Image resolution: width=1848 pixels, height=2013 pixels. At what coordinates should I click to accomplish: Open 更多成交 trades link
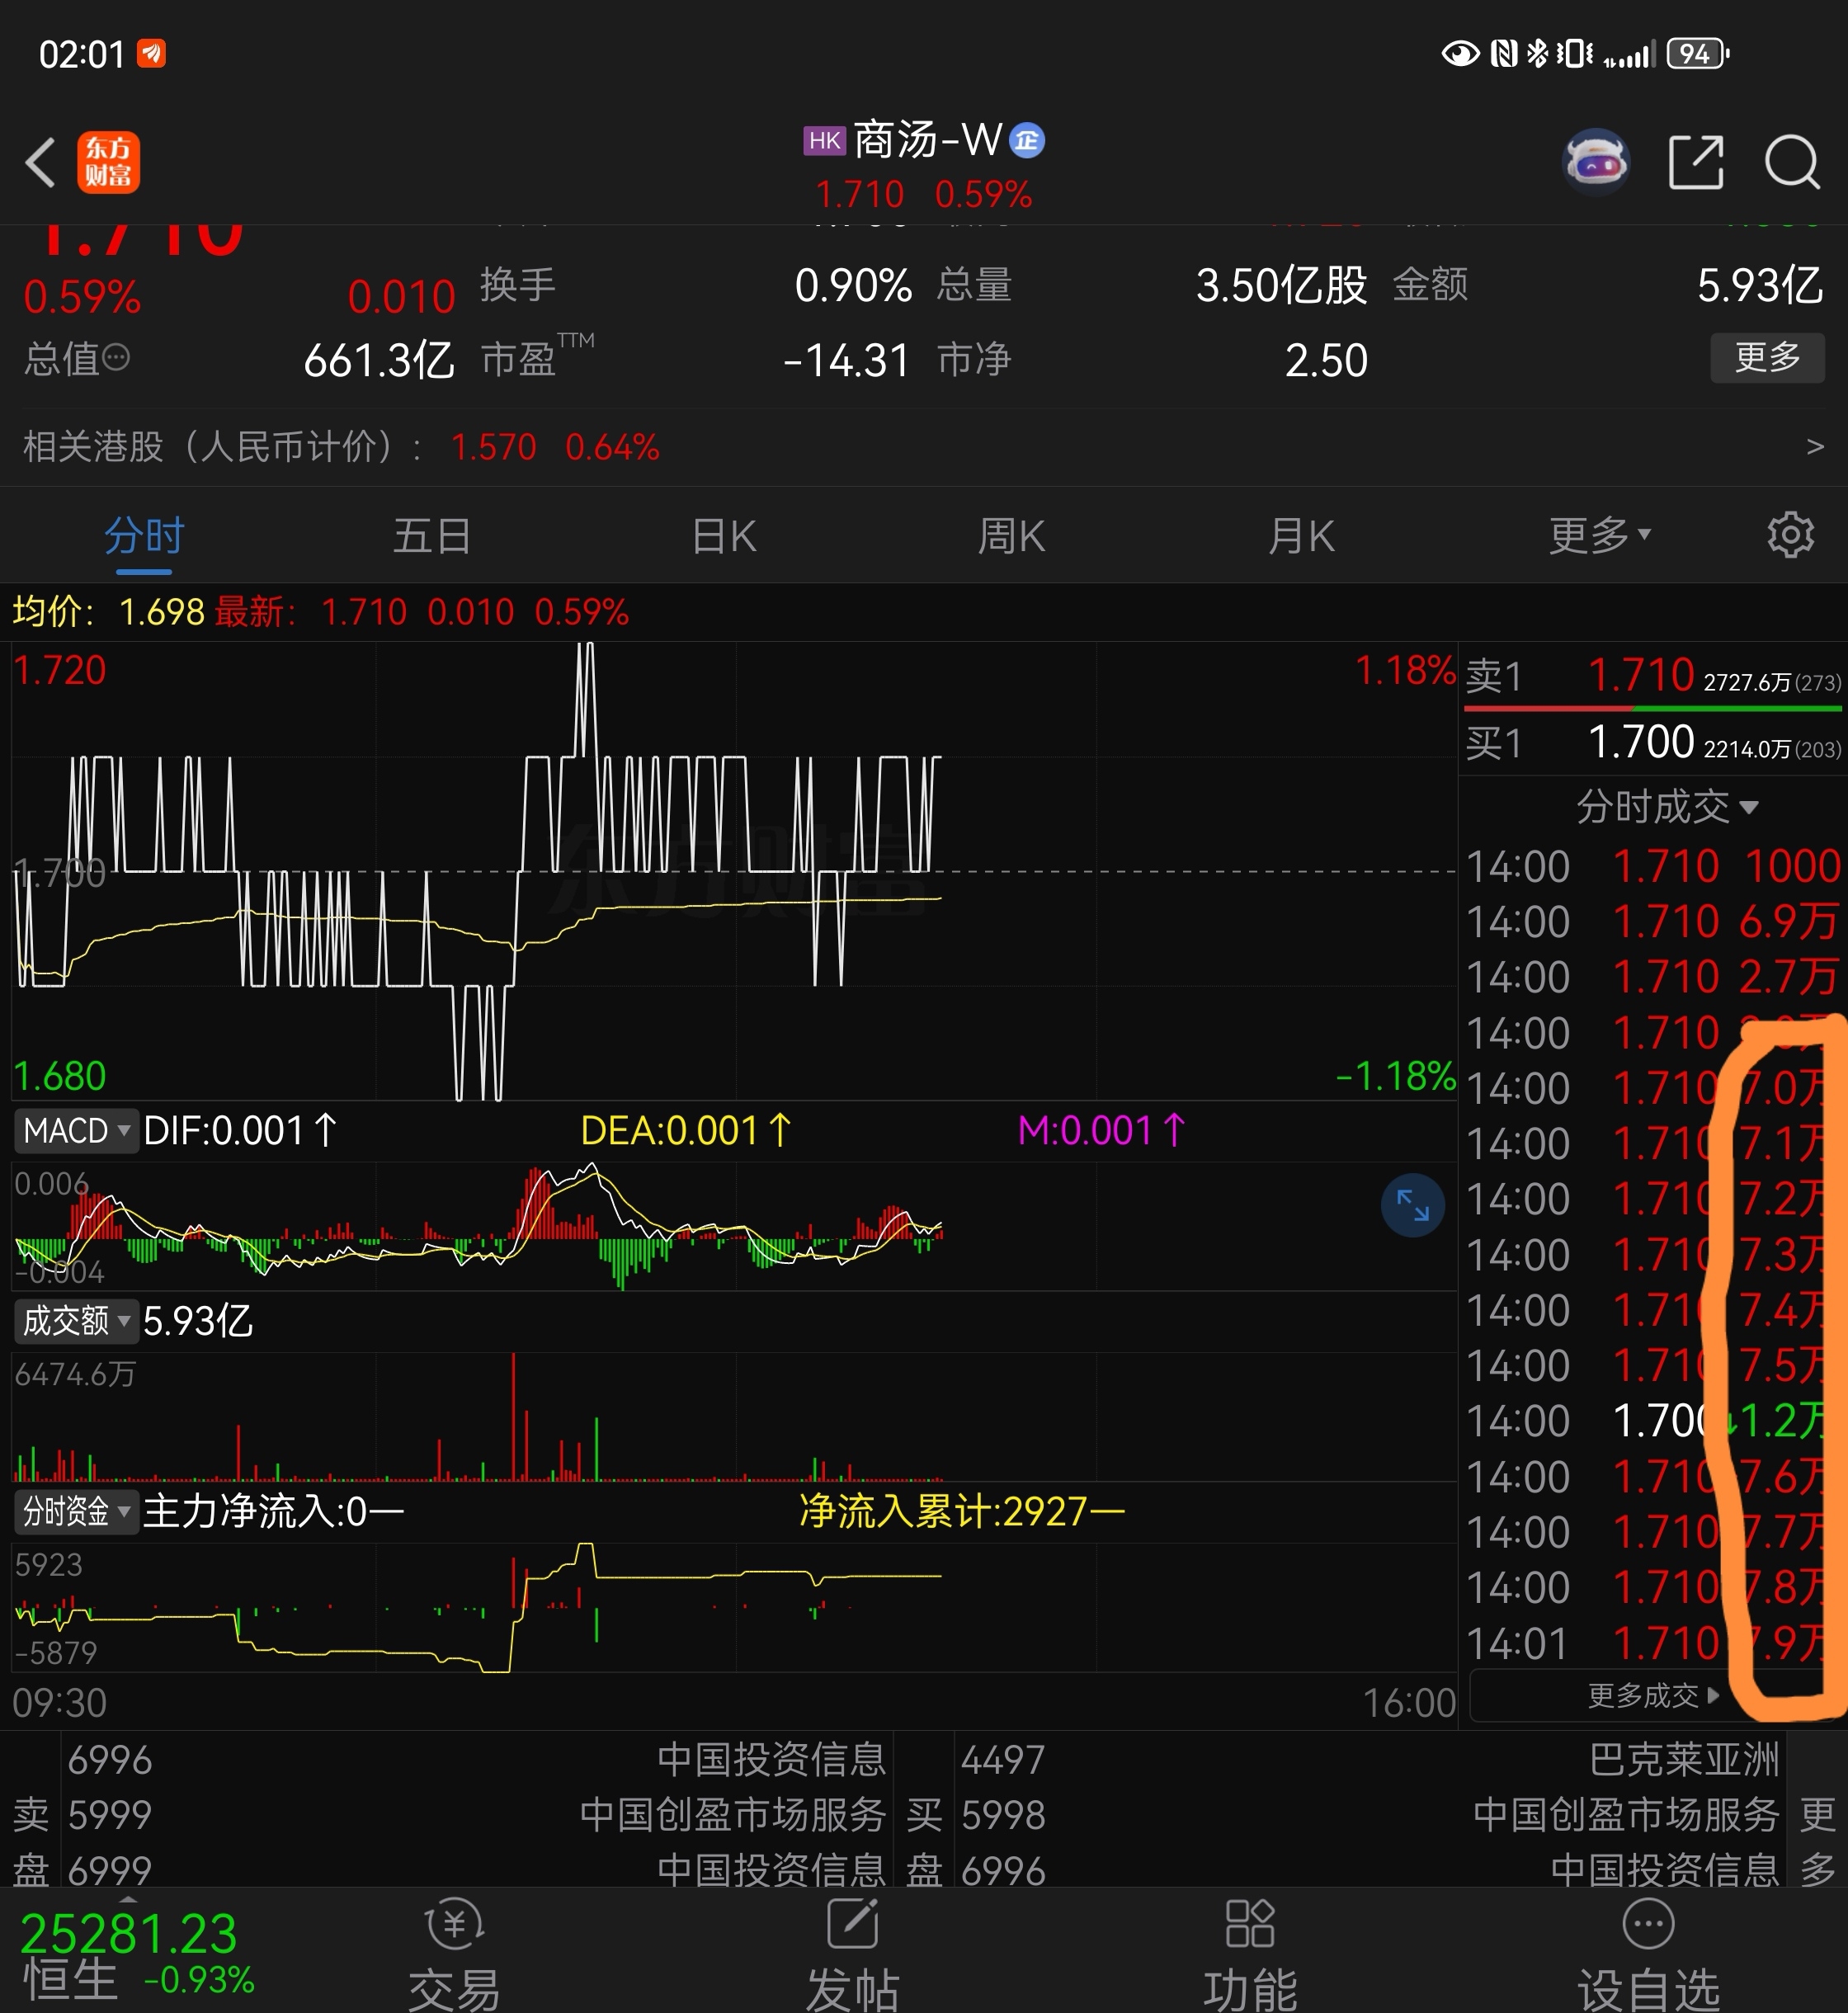click(1652, 1696)
